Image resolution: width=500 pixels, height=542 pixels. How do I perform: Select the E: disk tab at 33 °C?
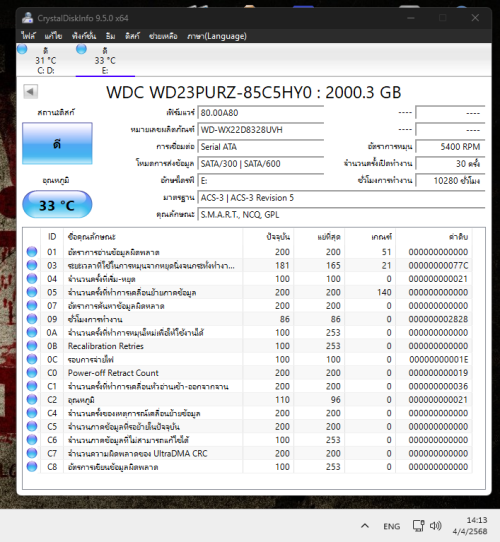click(105, 60)
